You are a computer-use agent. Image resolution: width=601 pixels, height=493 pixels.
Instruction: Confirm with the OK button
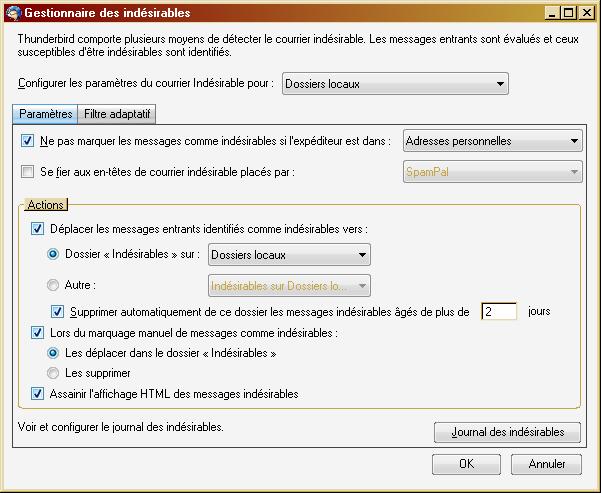point(466,464)
